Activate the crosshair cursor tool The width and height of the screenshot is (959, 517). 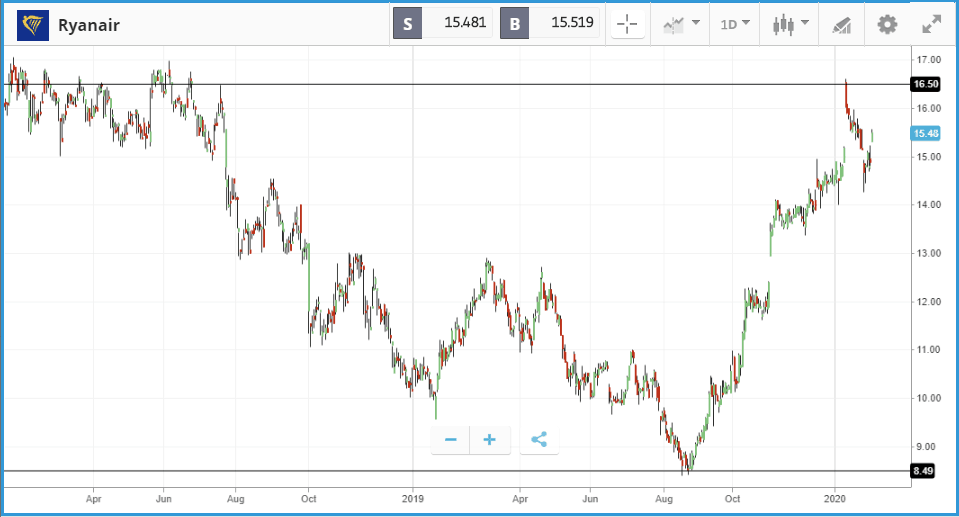627,24
